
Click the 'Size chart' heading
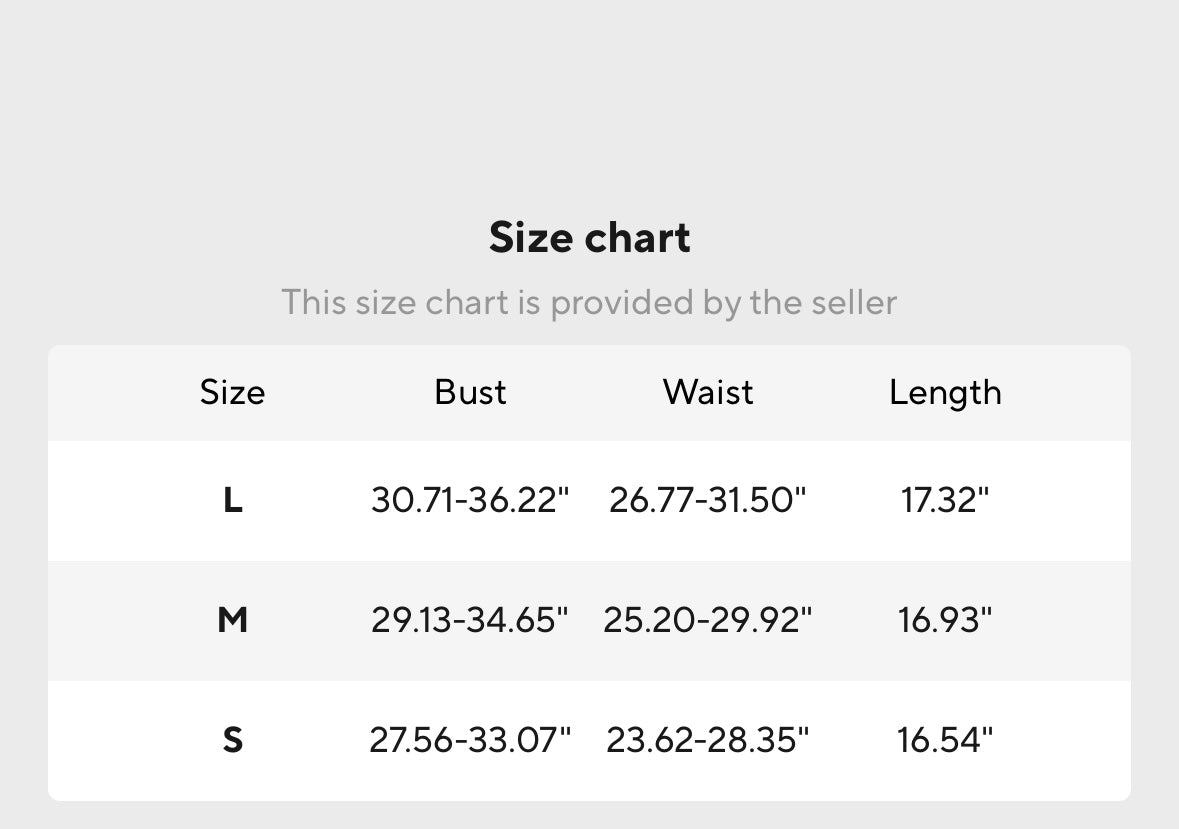589,238
